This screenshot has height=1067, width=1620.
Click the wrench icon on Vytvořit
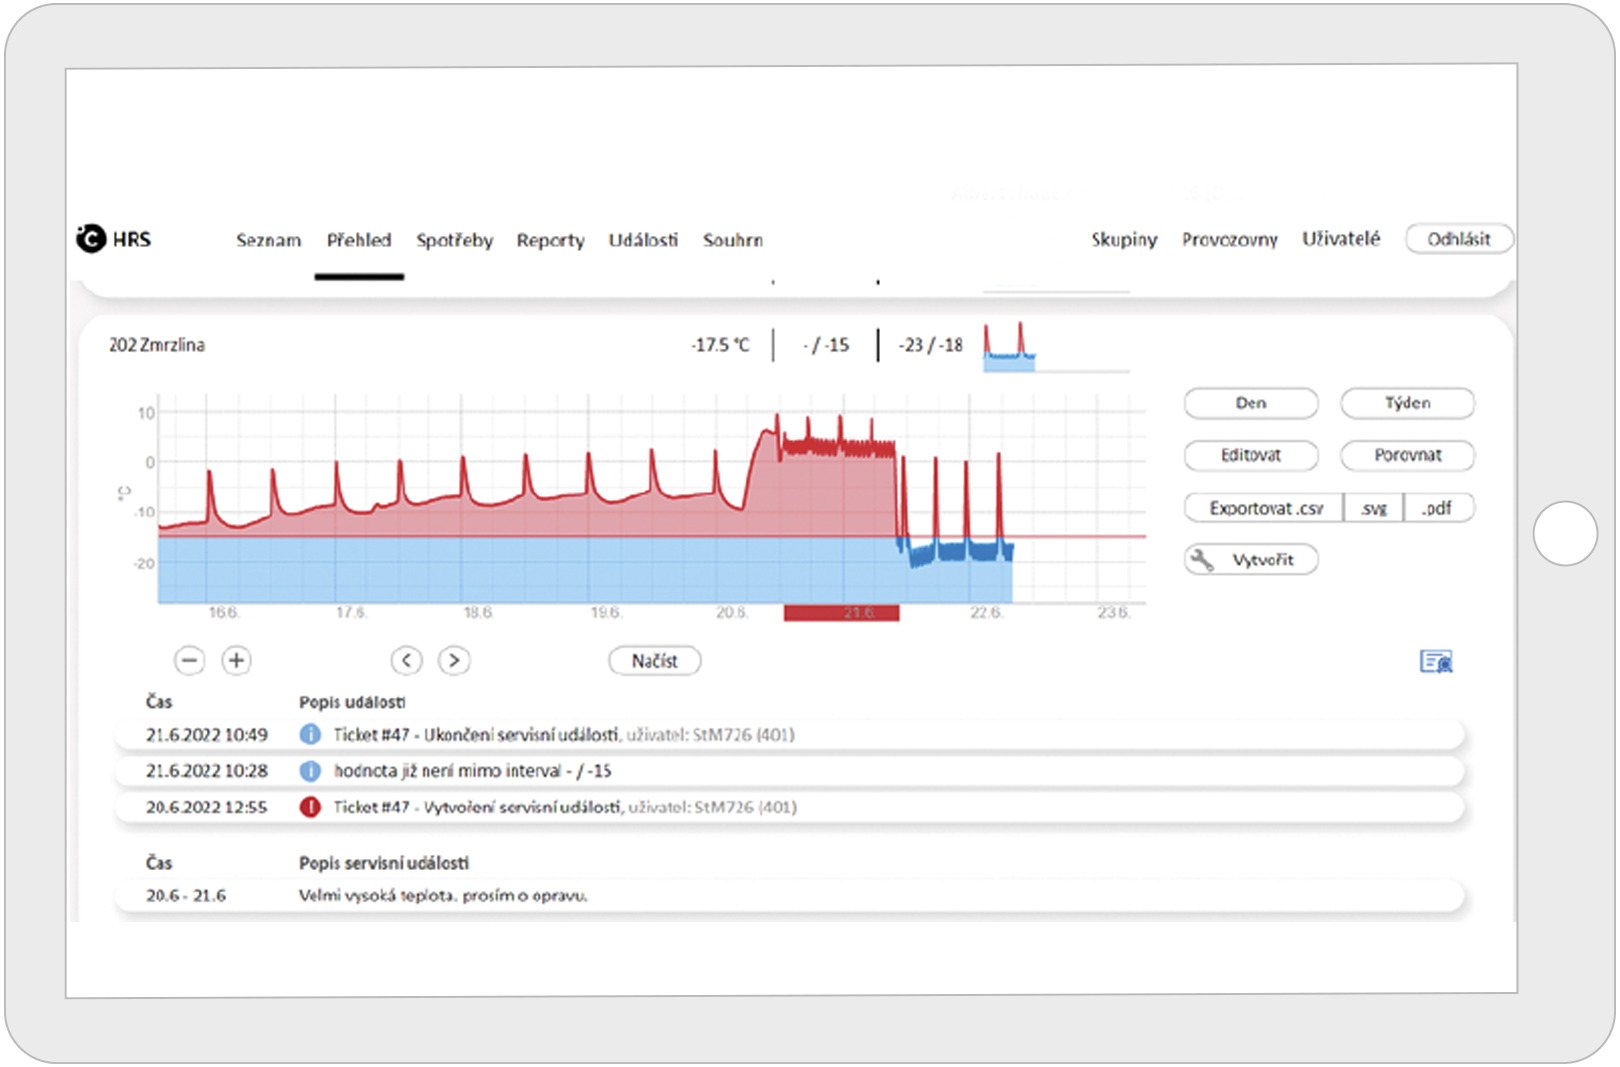click(x=1203, y=560)
